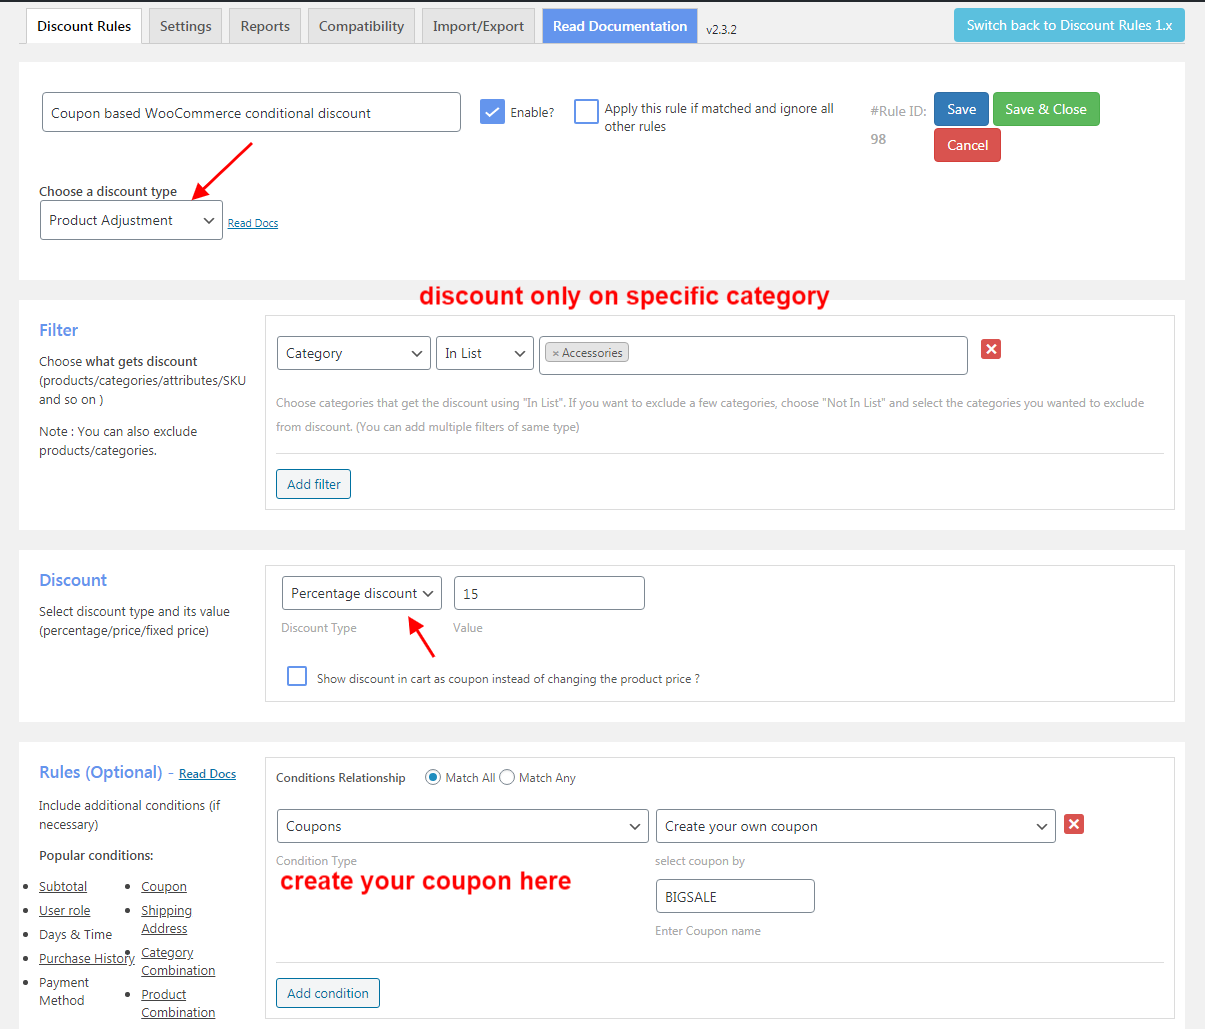Click the discount Value field showing 15
This screenshot has width=1205, height=1029.
pos(549,592)
